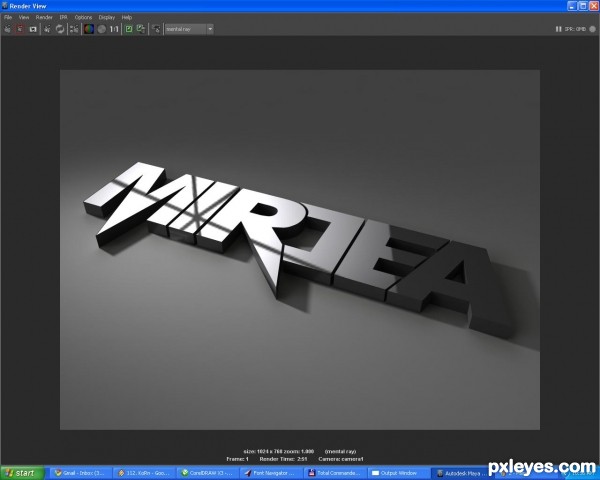Click the Refresh IPR Image icon

60,29
